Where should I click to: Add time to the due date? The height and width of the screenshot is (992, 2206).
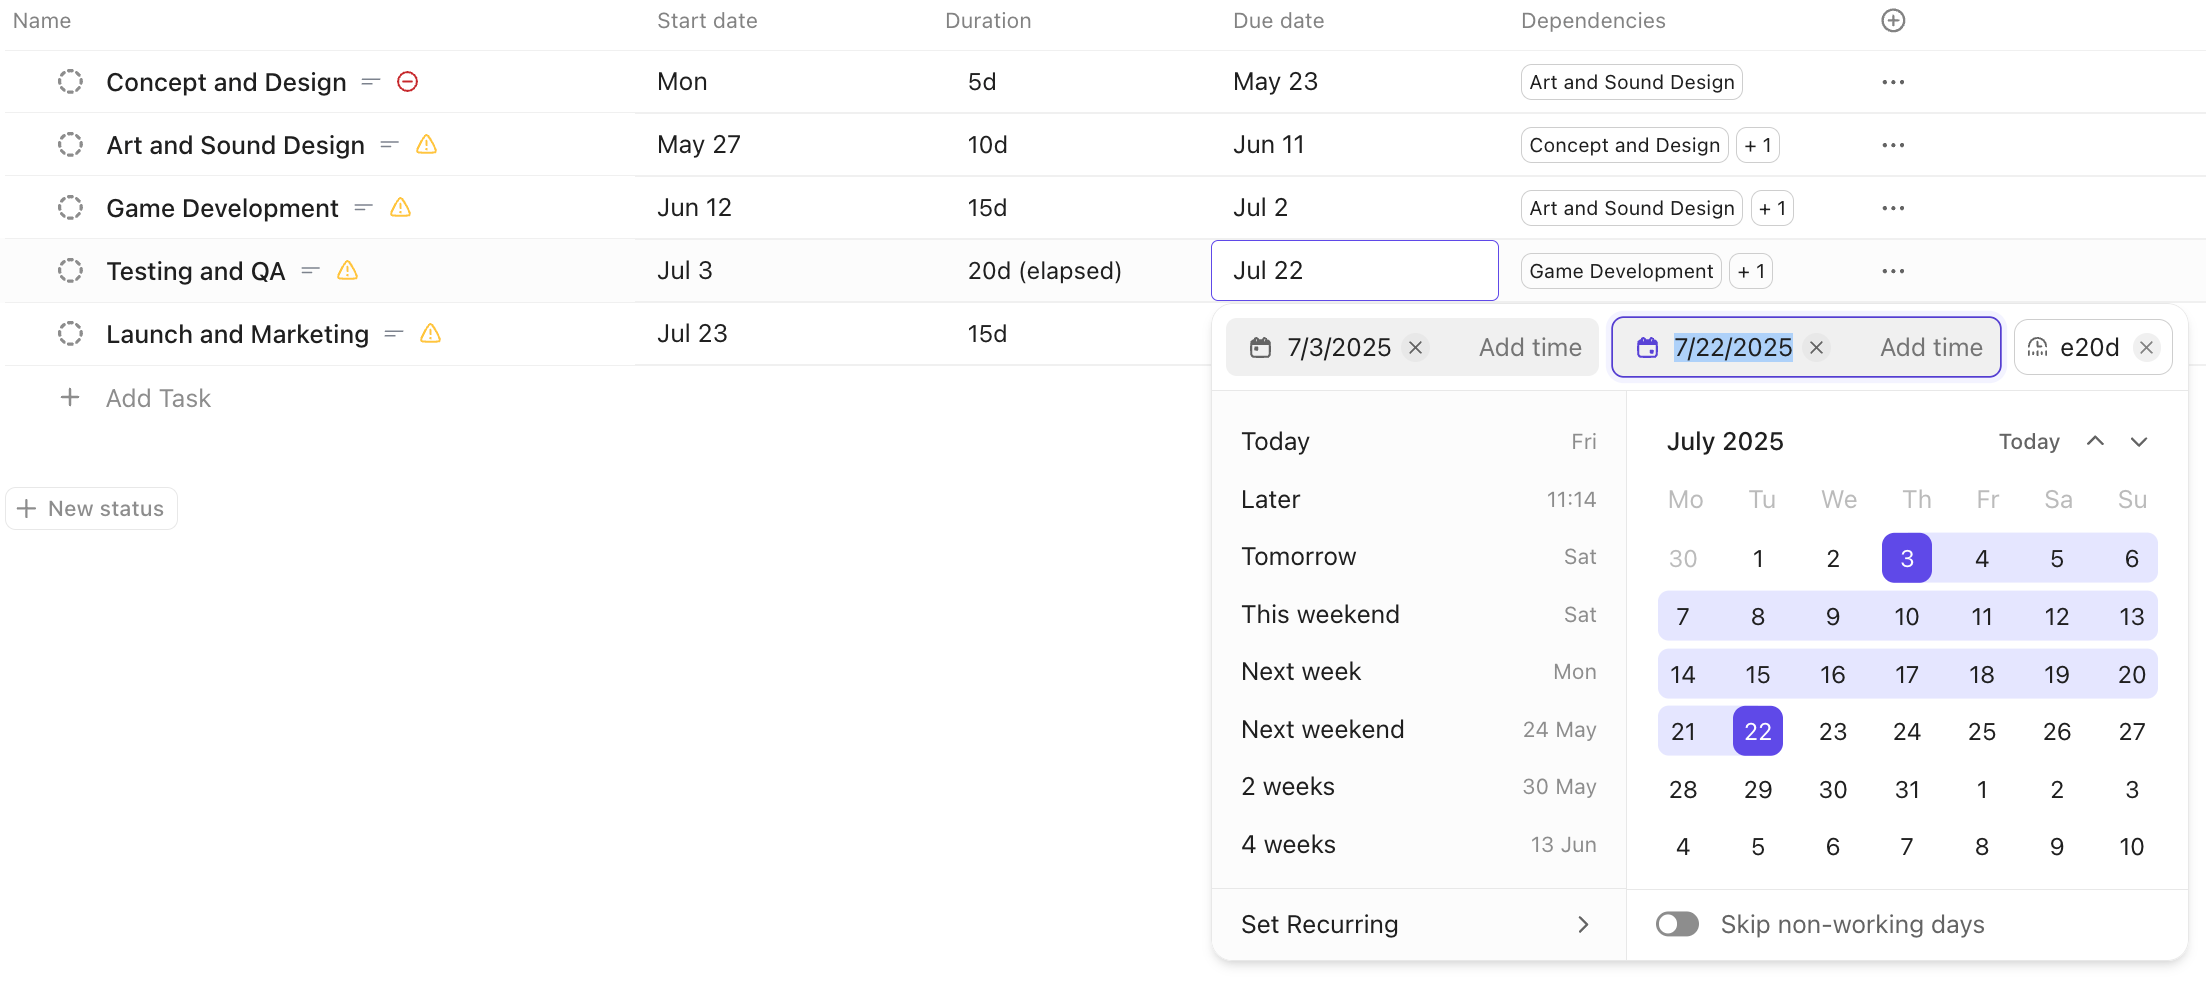pos(1931,348)
